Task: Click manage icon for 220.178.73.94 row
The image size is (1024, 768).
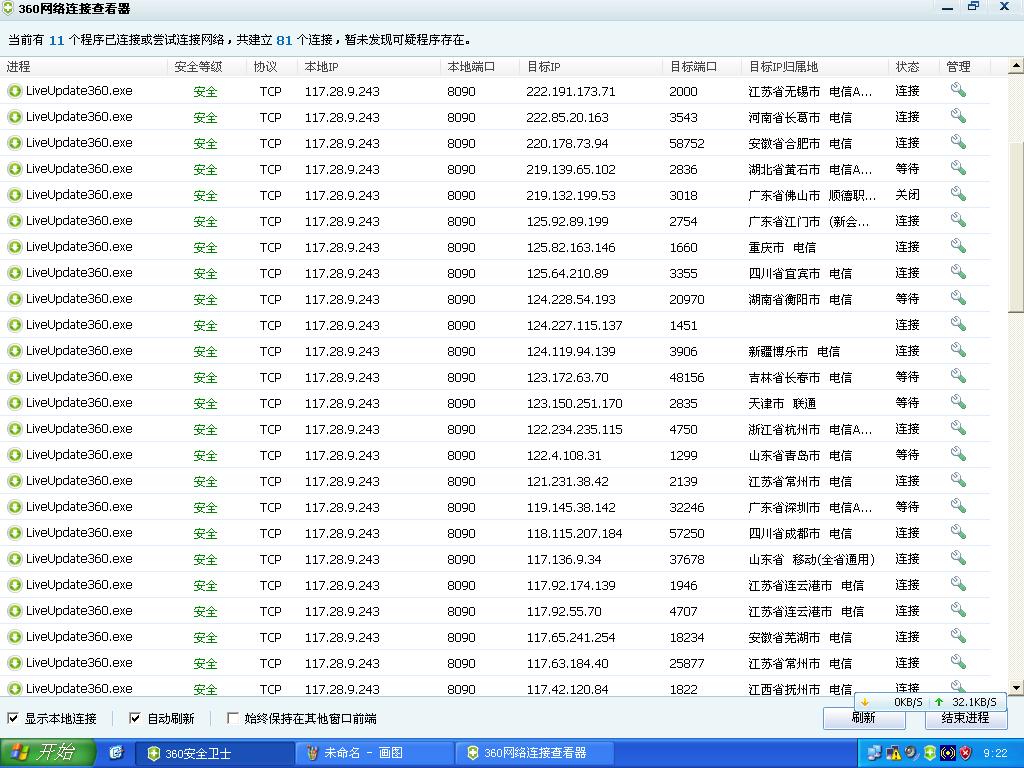Action: pos(958,142)
